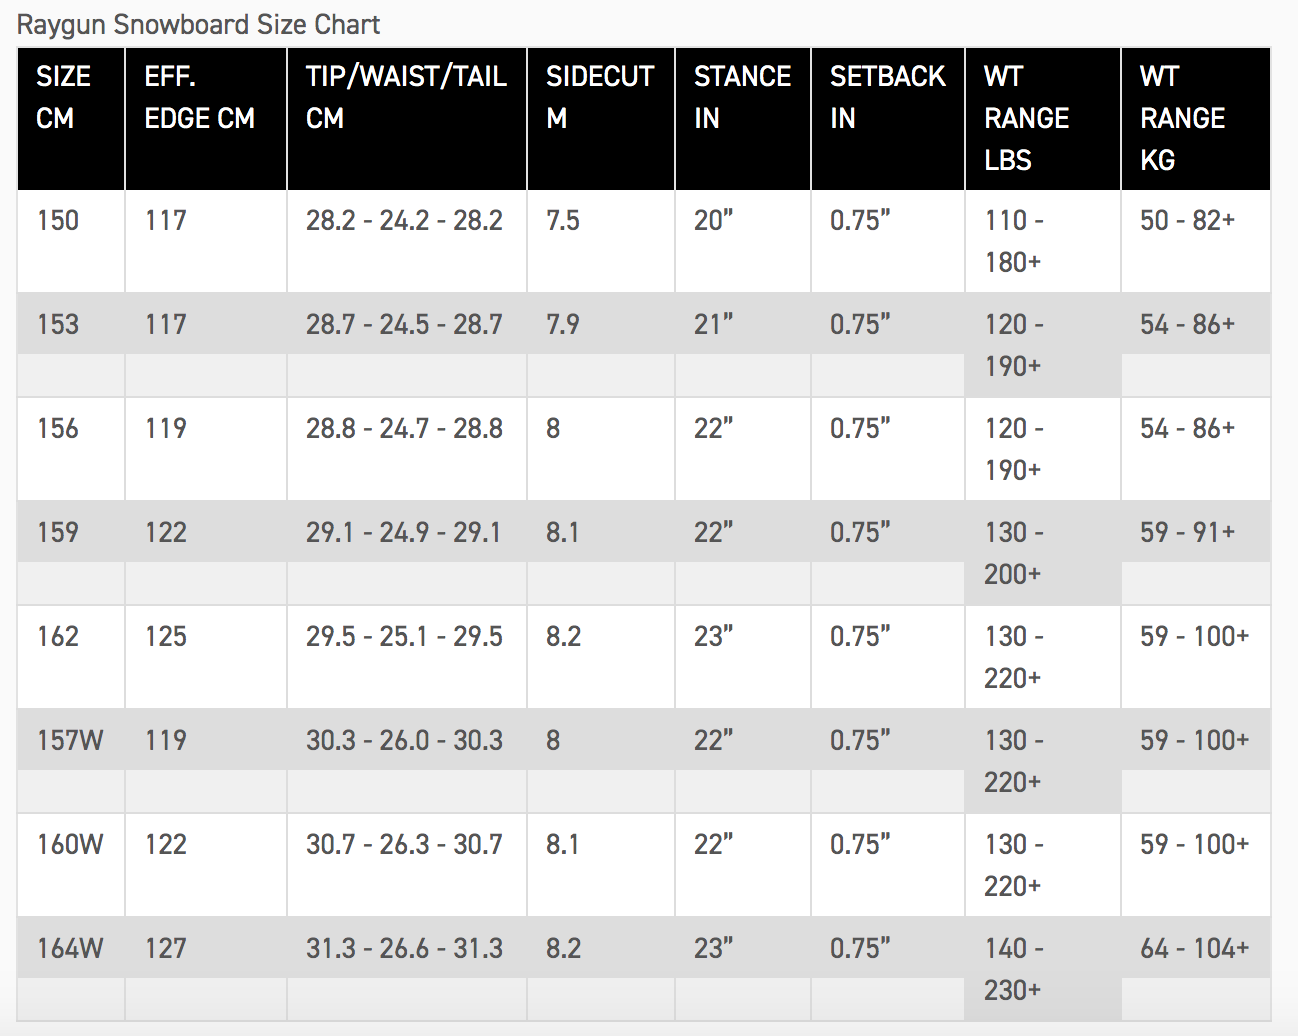Select the WT RANGE LBS header

click(1026, 118)
